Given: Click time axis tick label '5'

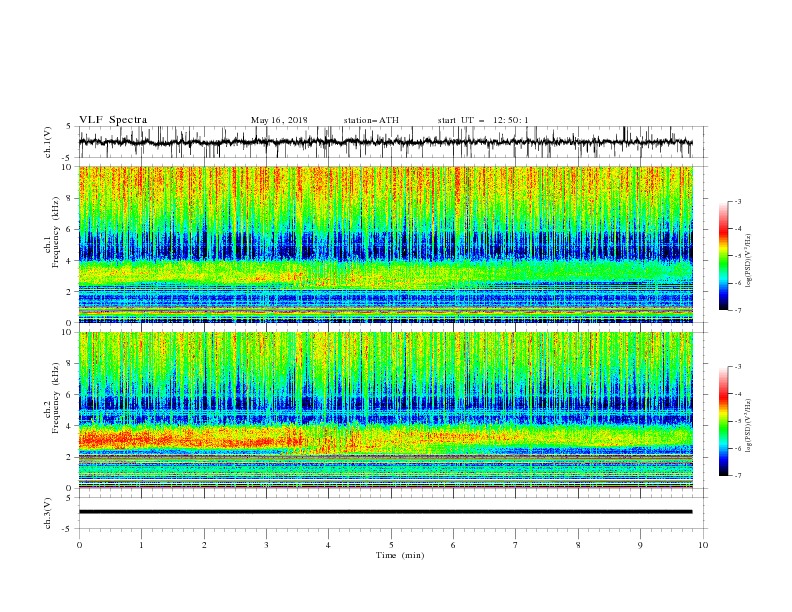Looking at the screenshot, I should click(x=391, y=545).
